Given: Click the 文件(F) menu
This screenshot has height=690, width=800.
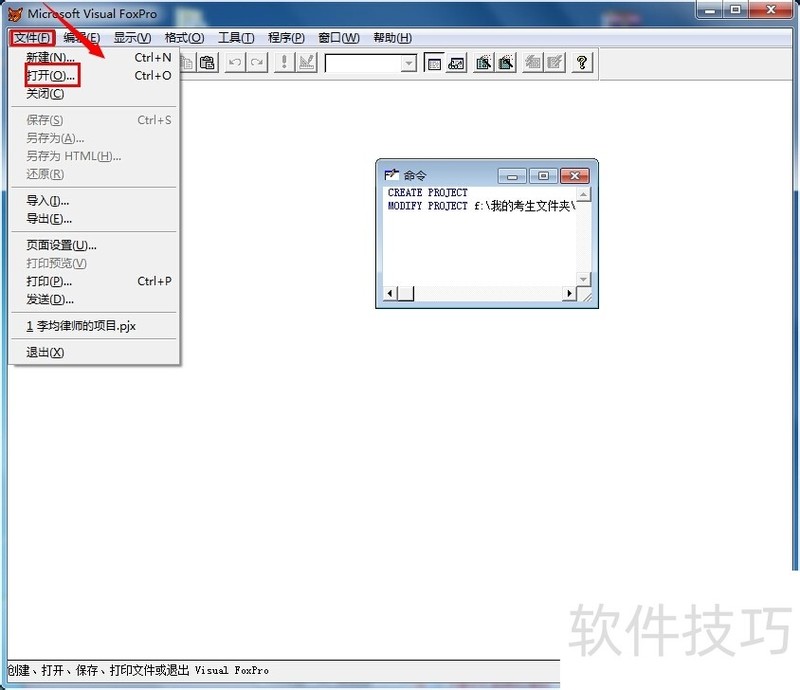Looking at the screenshot, I should pos(32,38).
